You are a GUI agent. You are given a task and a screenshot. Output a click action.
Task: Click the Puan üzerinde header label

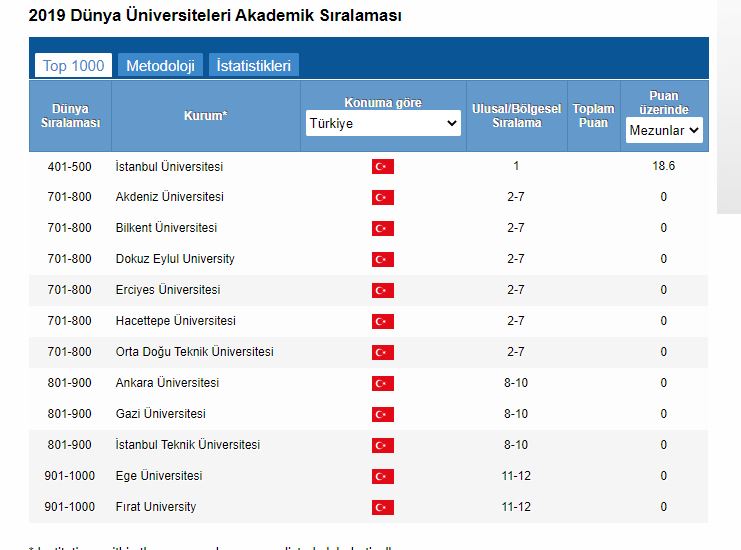pyautogui.click(x=664, y=103)
